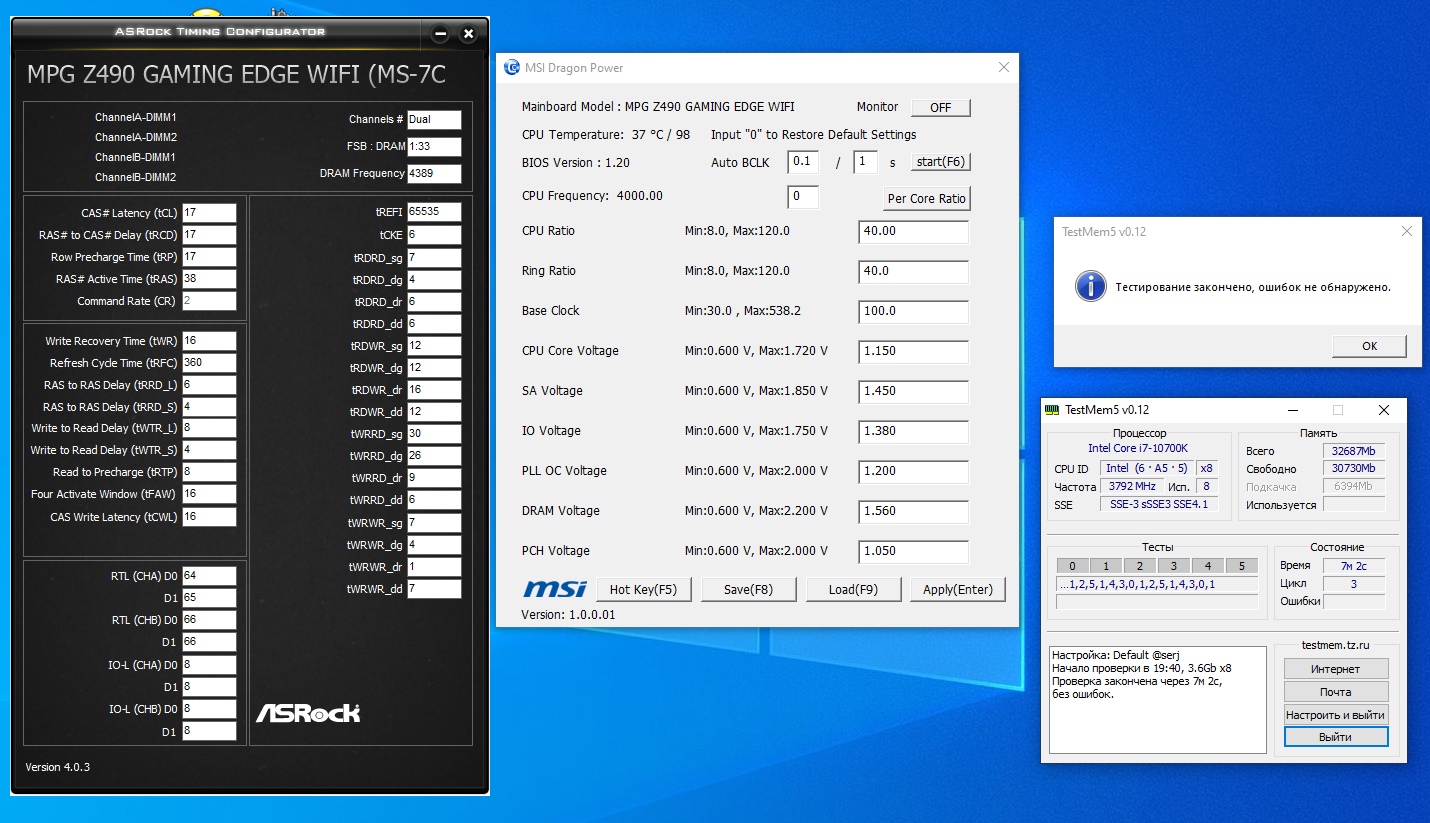1430x823 pixels.
Task: Click the Hot Key(F5) button
Action: pyautogui.click(x=643, y=589)
